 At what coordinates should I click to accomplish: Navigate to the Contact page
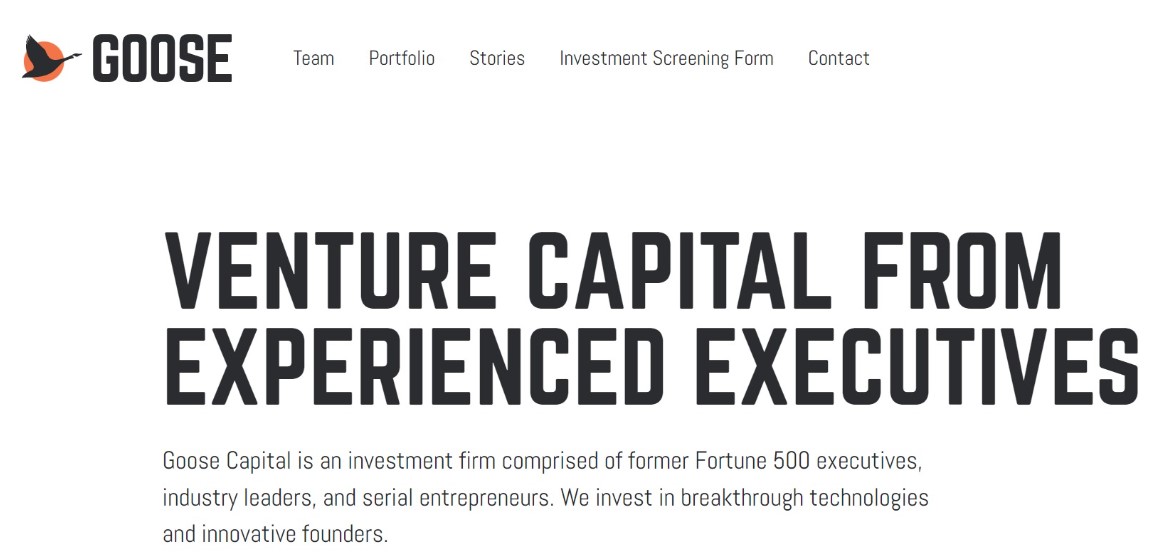pos(838,58)
